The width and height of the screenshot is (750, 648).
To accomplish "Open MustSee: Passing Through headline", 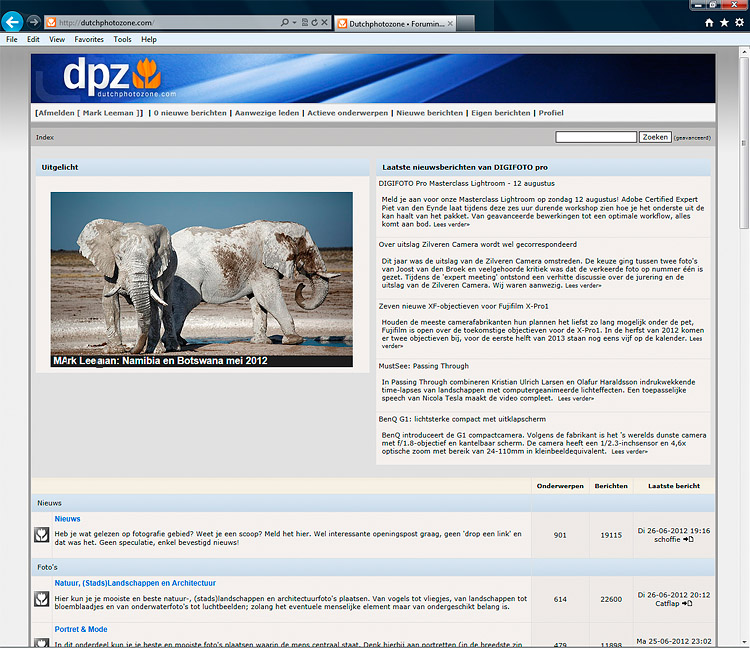I will [x=424, y=366].
